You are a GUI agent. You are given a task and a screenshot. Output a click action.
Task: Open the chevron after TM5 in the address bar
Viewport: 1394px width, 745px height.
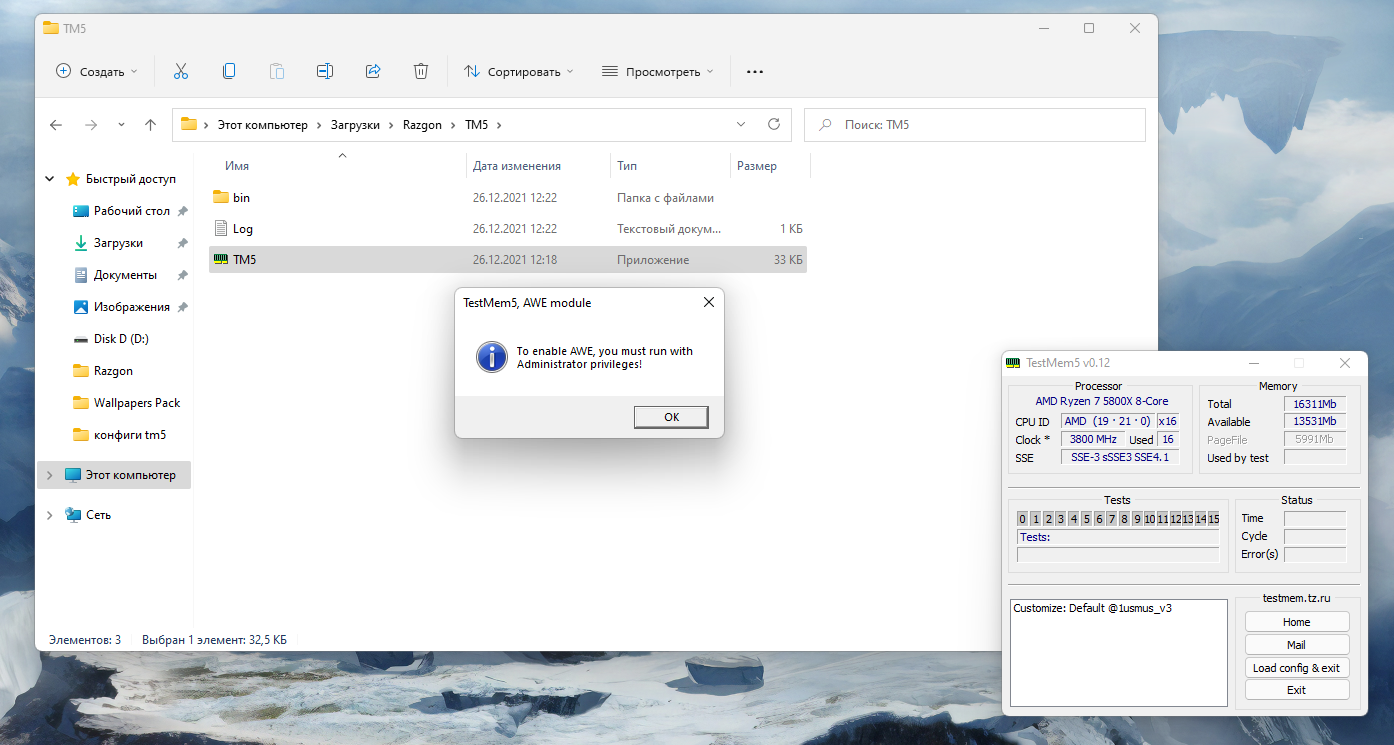498,125
